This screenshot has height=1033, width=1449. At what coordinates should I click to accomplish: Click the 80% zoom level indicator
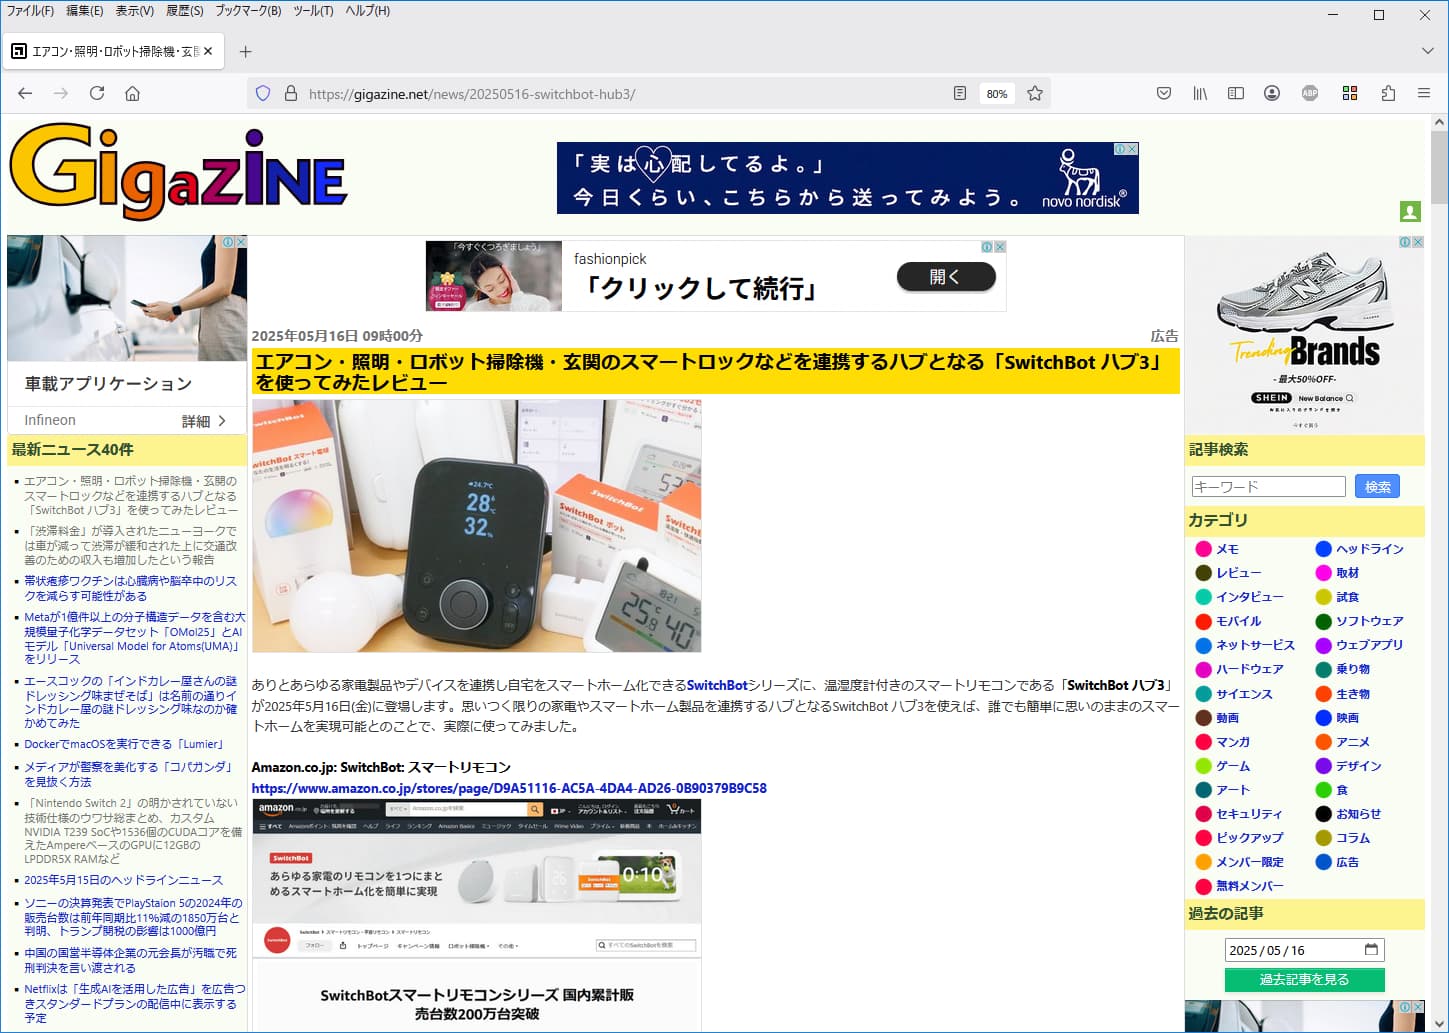[x=997, y=94]
